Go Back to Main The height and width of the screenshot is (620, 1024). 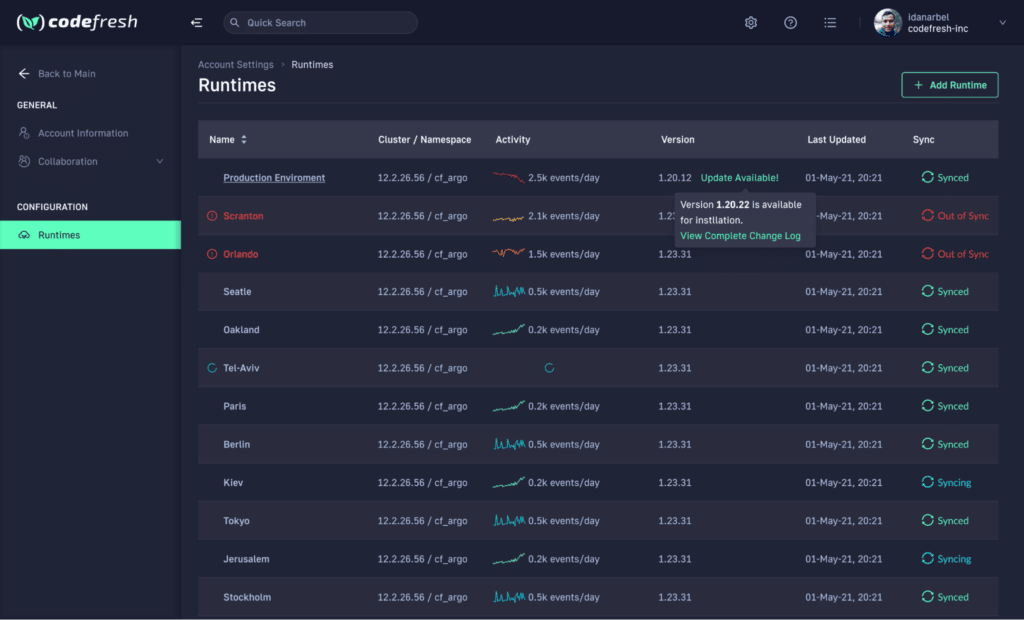(x=66, y=74)
